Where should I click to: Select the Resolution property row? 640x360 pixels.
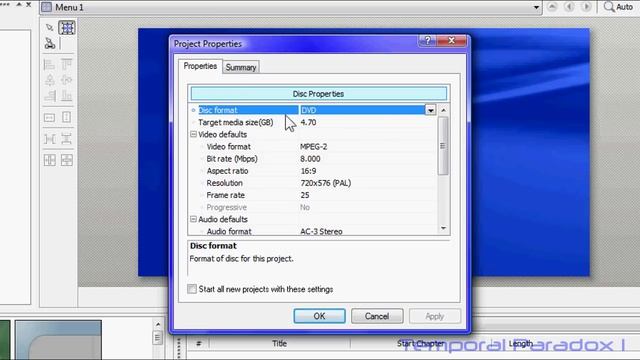pos(224,183)
